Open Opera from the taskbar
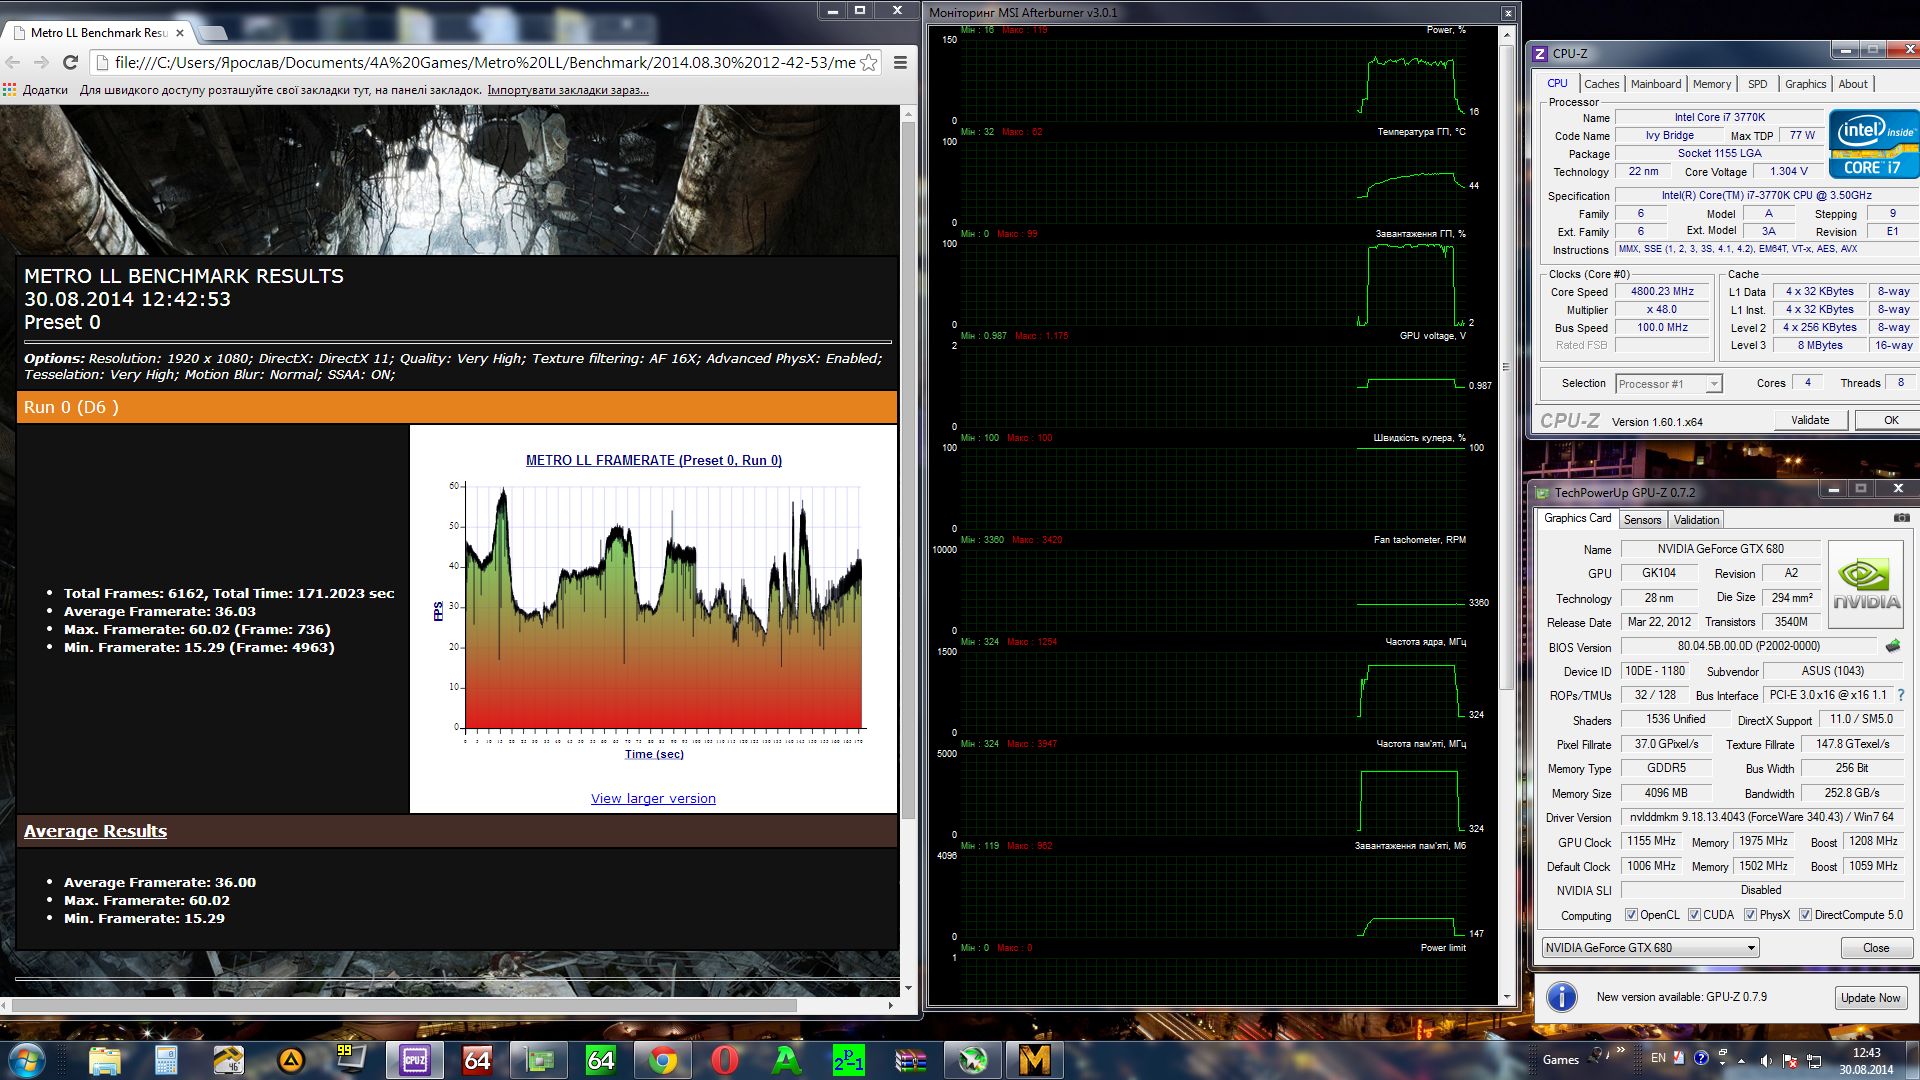 click(725, 1059)
